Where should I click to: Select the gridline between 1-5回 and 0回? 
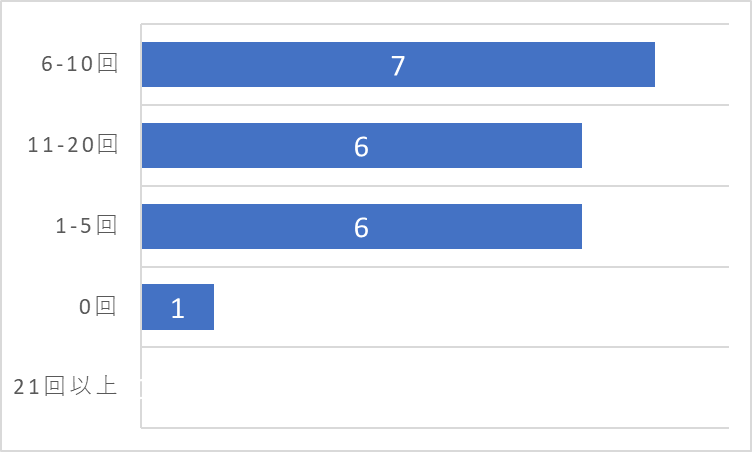pos(435,266)
